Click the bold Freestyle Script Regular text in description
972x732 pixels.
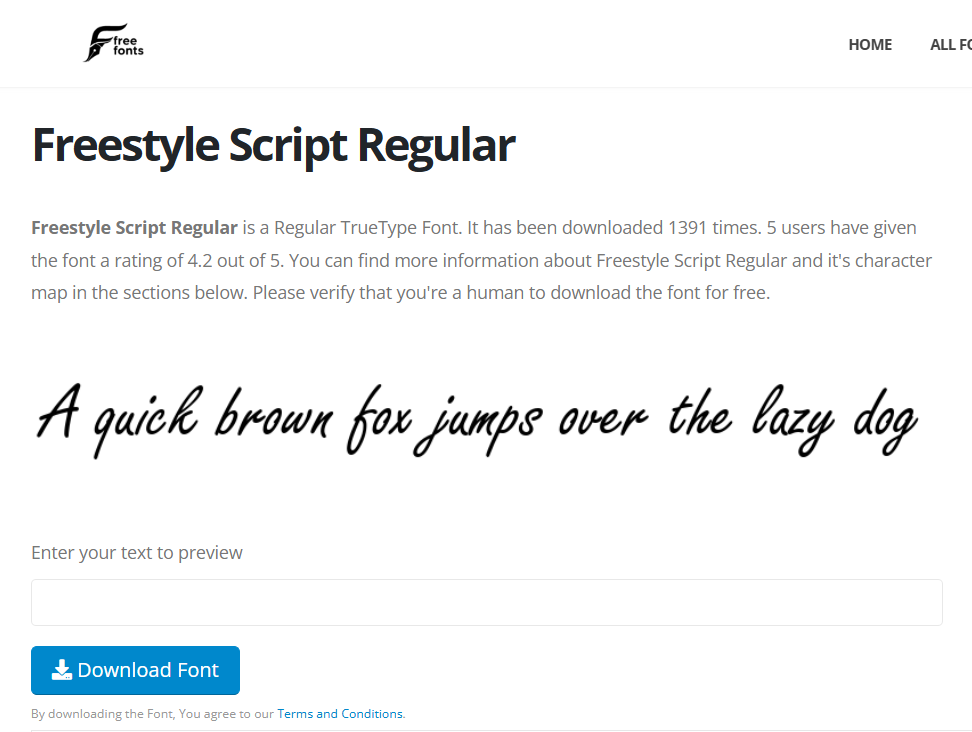click(134, 228)
